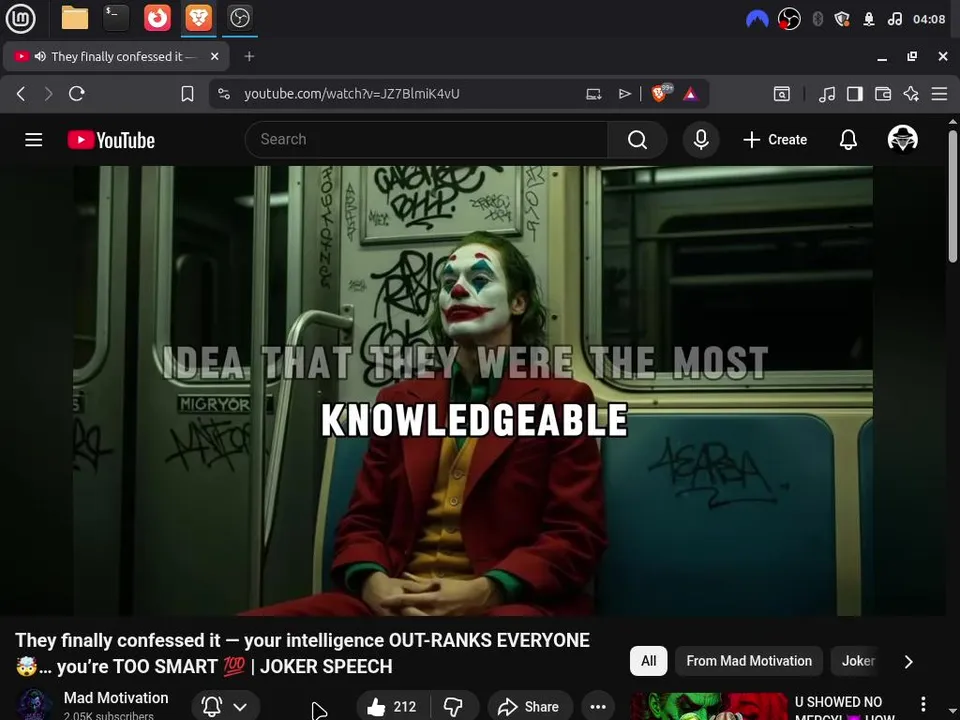Click the YouTube Search box

(x=426, y=140)
